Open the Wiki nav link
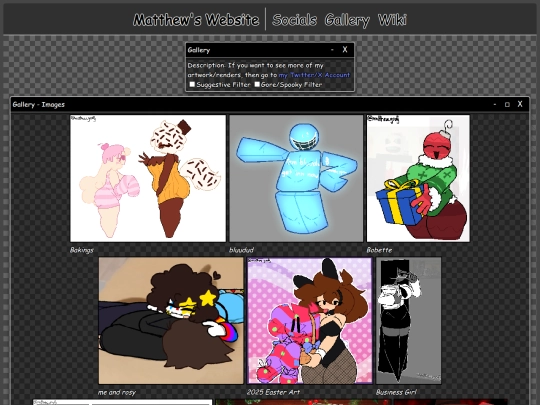The image size is (540, 405). pyautogui.click(x=392, y=20)
